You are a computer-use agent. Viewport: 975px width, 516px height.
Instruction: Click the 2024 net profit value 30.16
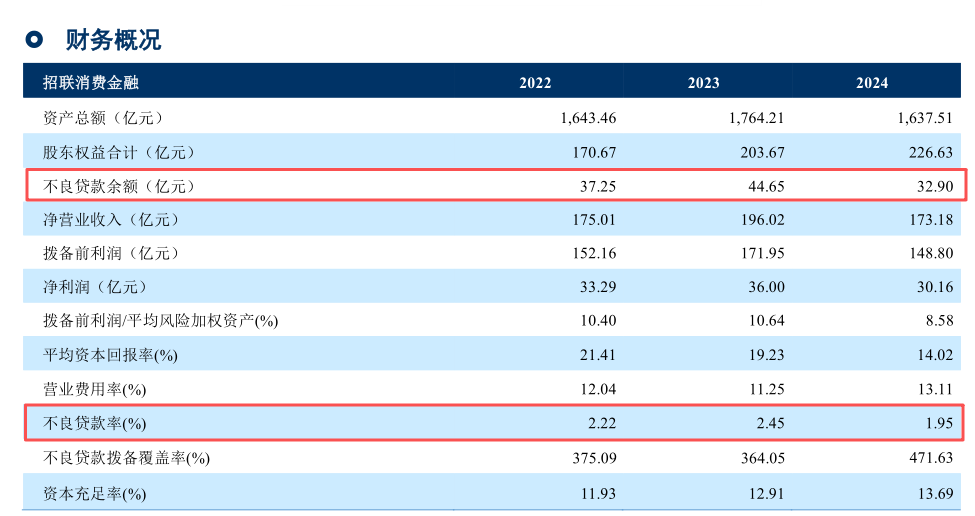pyautogui.click(x=935, y=287)
